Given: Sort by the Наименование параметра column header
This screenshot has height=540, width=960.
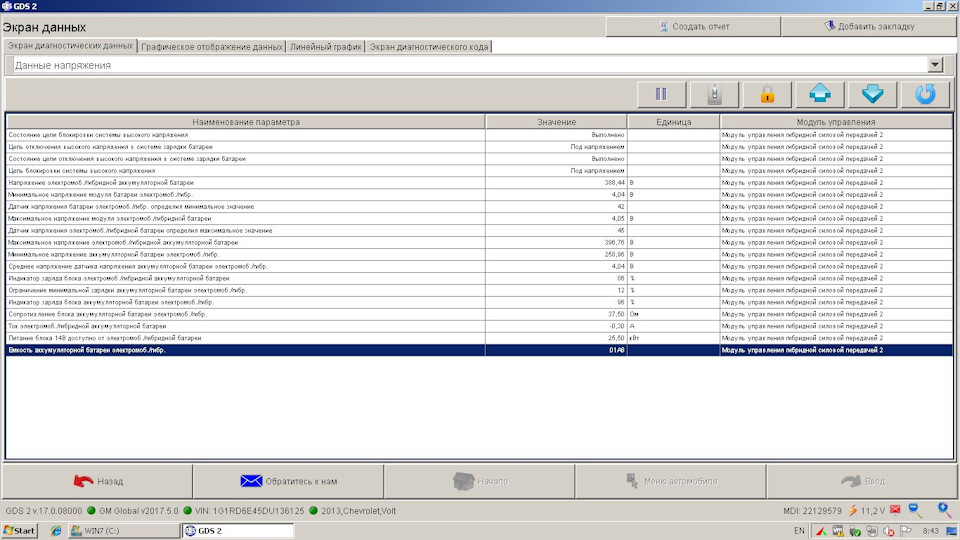Looking at the screenshot, I should 246,122.
